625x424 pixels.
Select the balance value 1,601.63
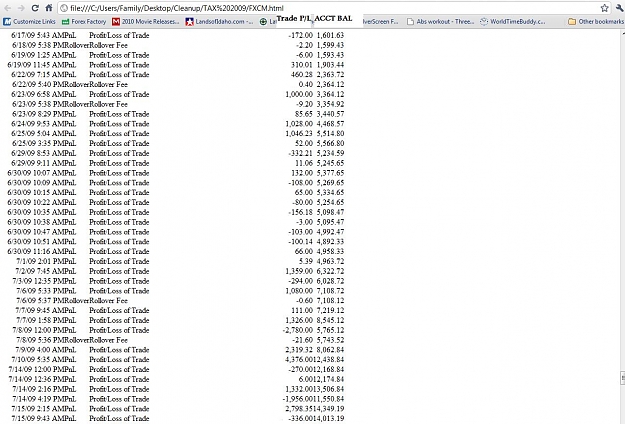click(x=330, y=35)
